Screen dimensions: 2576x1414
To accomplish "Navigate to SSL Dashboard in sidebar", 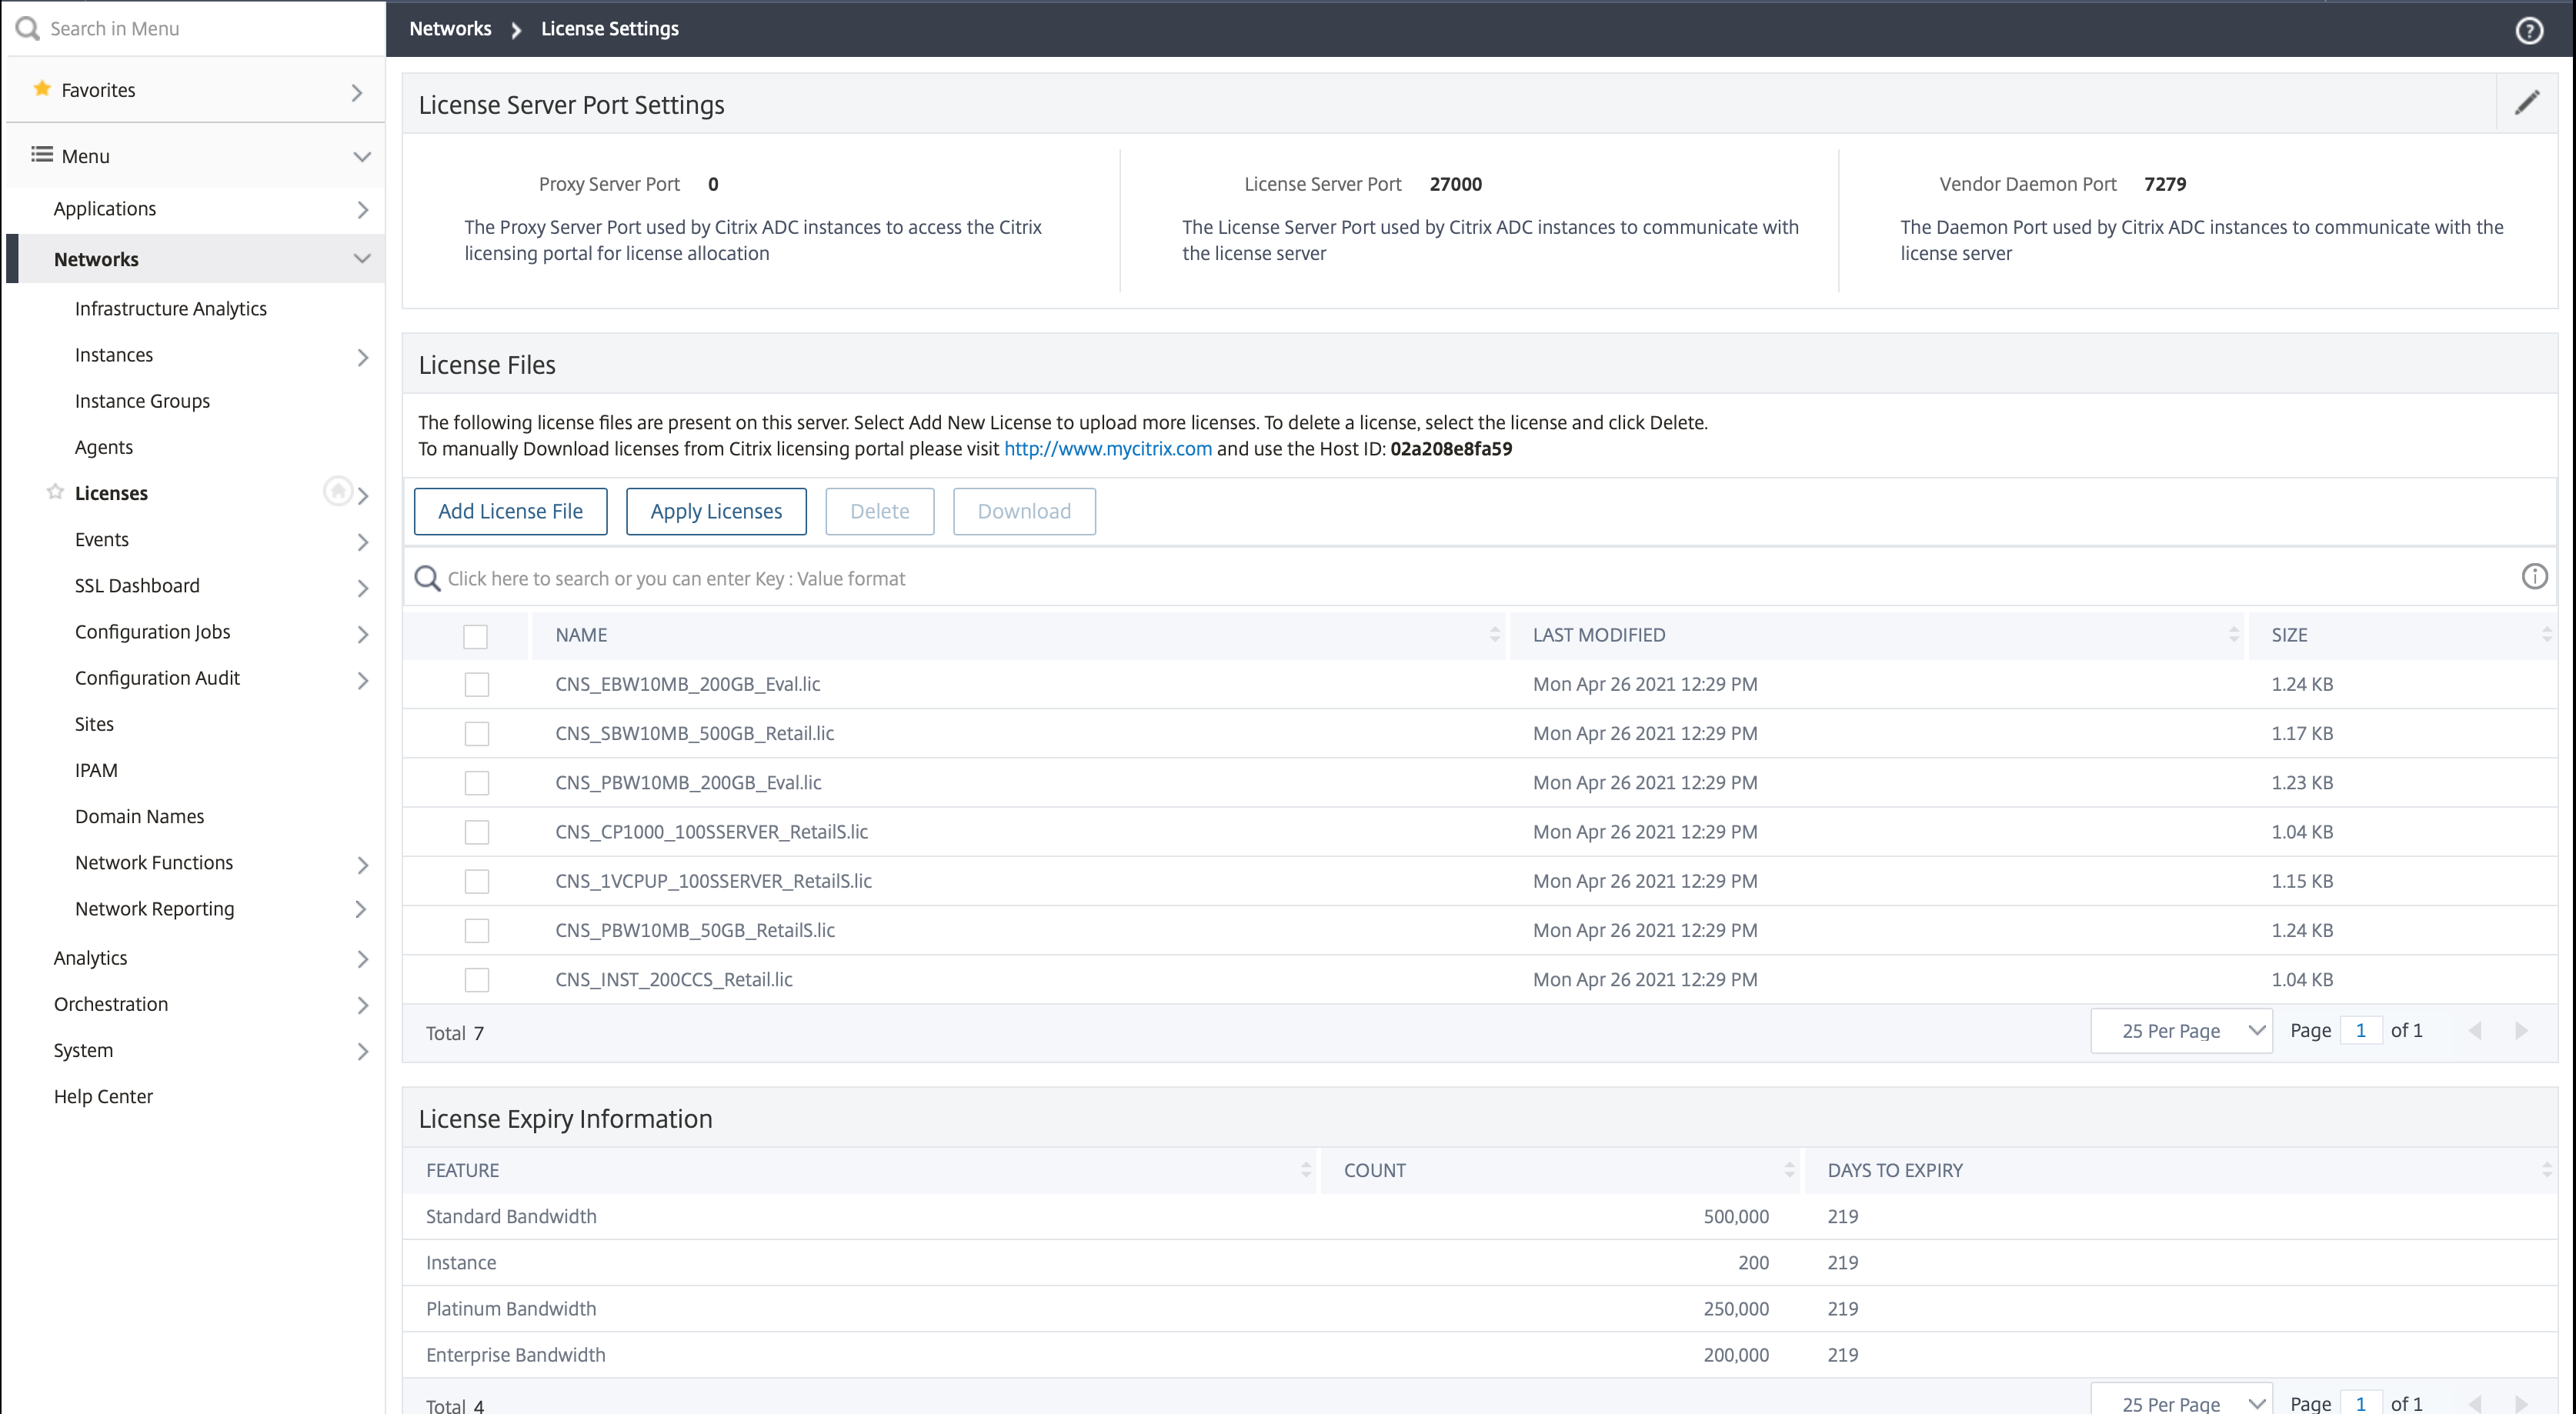I will [x=135, y=583].
